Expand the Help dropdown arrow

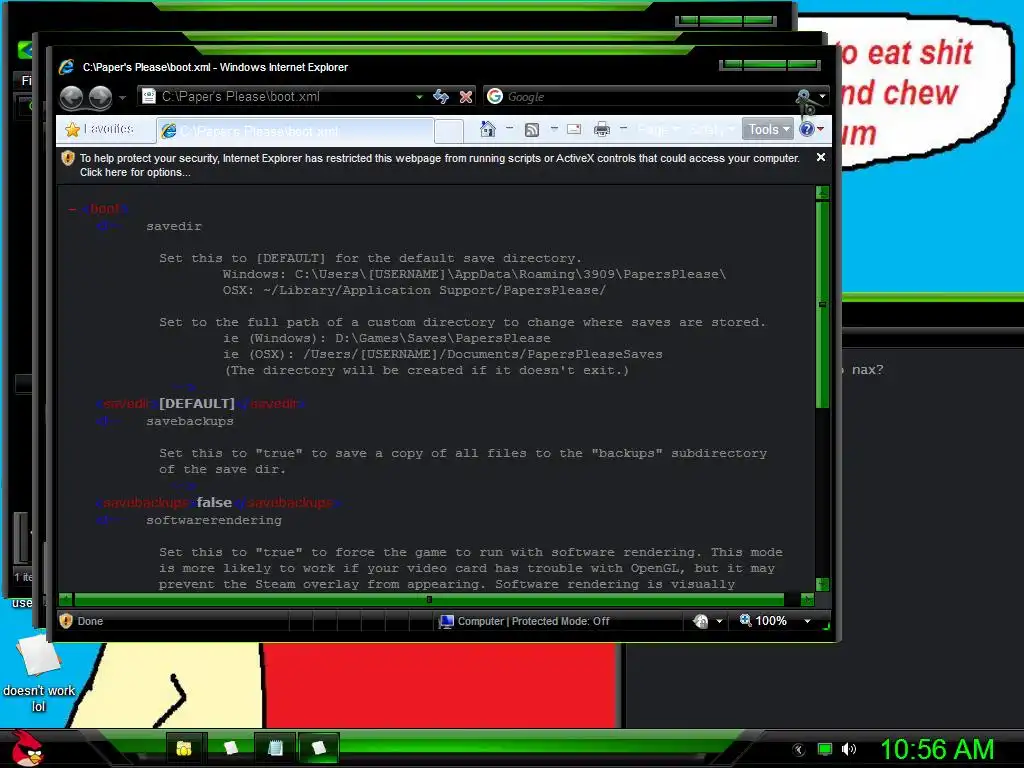821,129
